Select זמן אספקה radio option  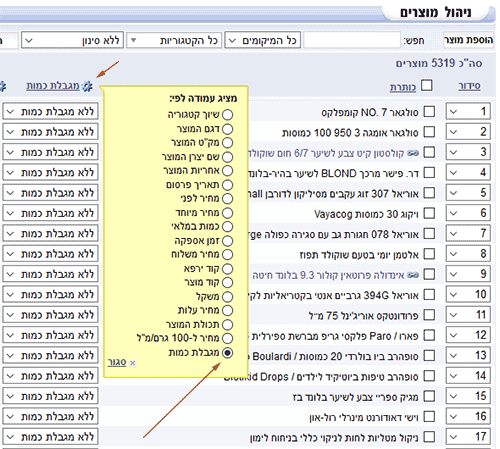point(227,241)
